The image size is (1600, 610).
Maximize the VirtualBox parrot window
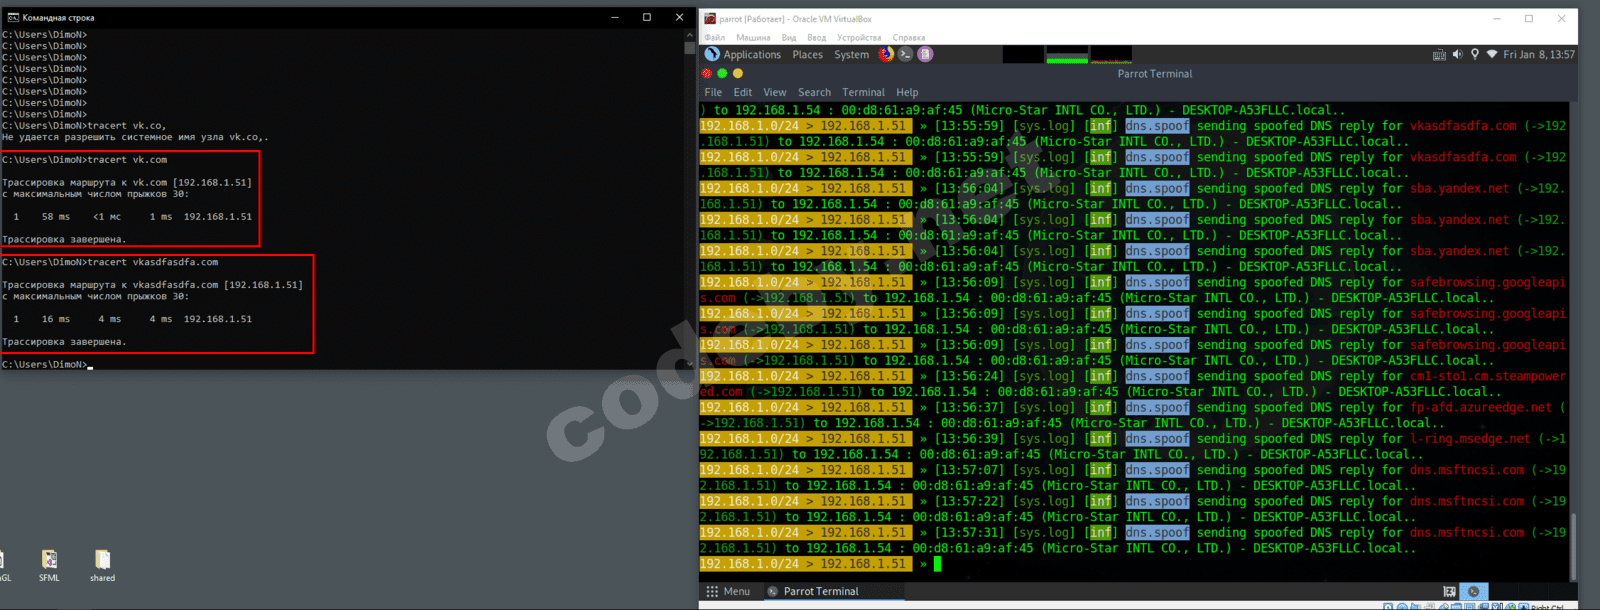(1529, 18)
